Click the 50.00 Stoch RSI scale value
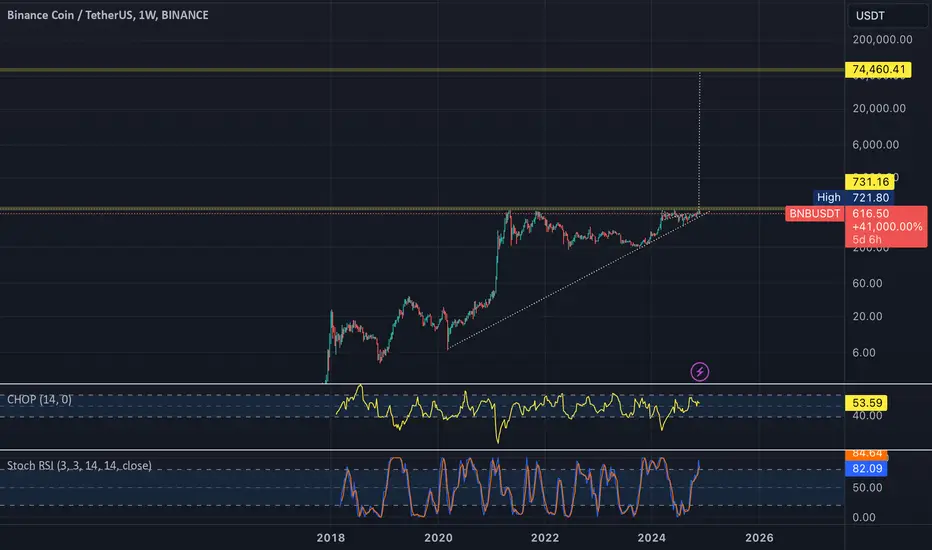Screen dimensions: 932x550 [x=867, y=488]
